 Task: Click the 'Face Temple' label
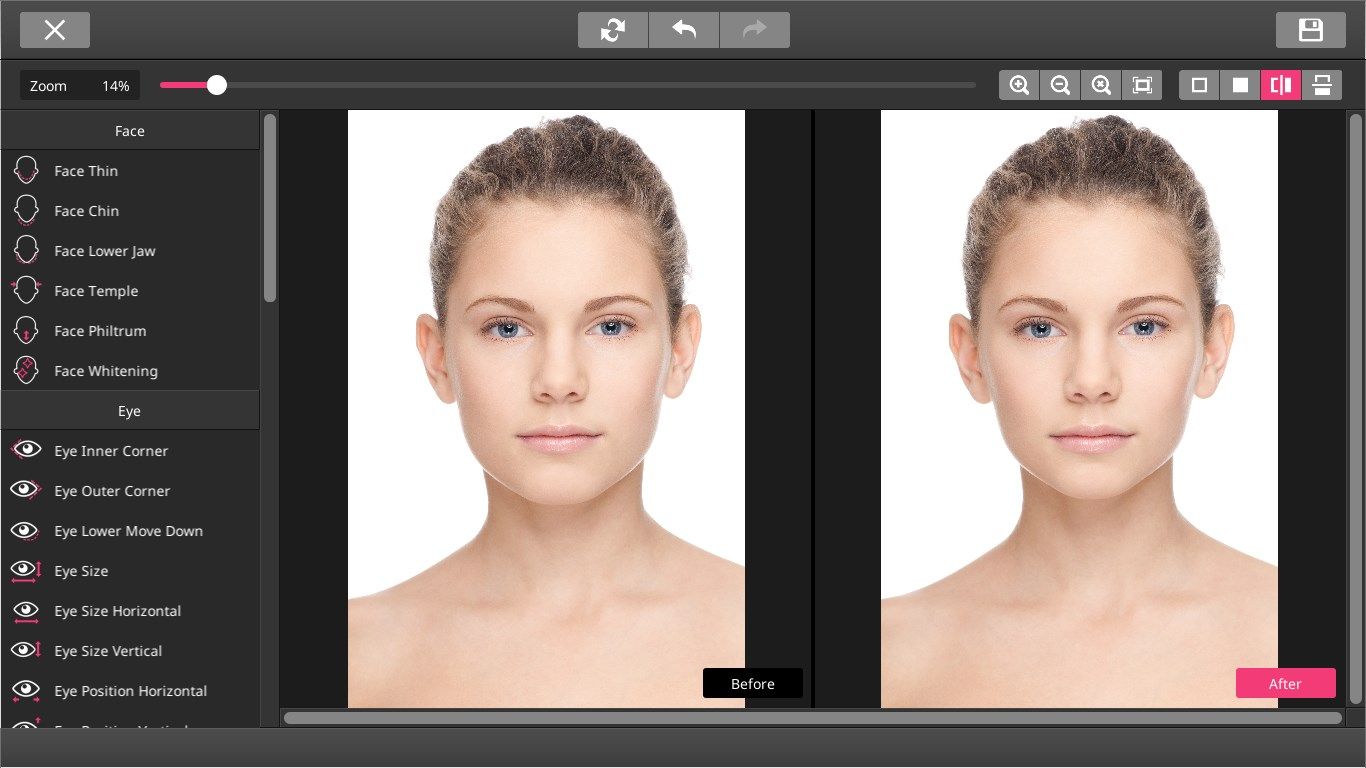pos(96,291)
